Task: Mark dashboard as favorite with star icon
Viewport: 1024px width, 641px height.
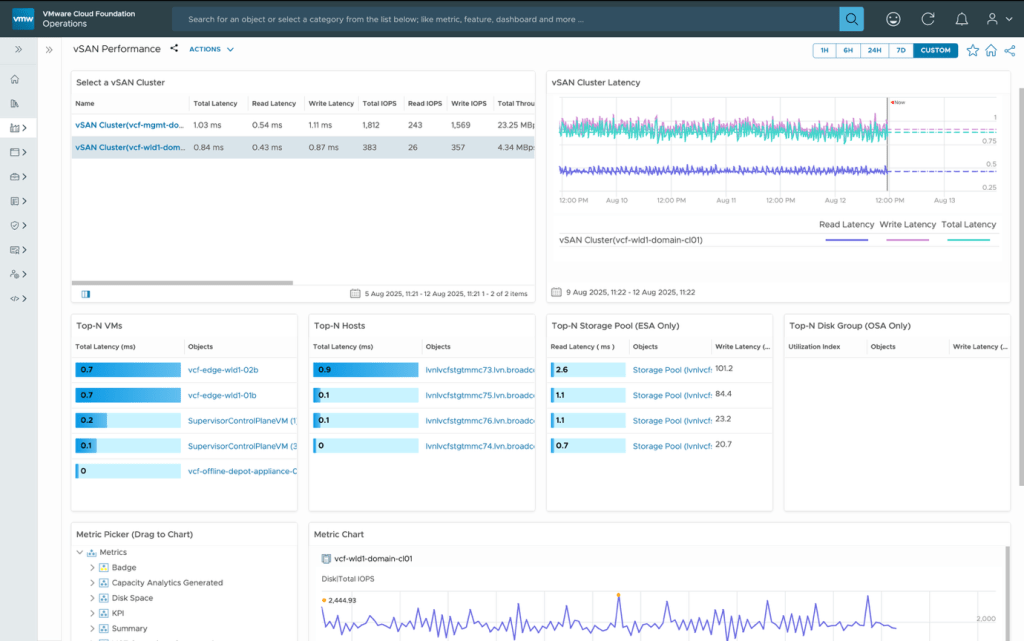Action: [972, 51]
